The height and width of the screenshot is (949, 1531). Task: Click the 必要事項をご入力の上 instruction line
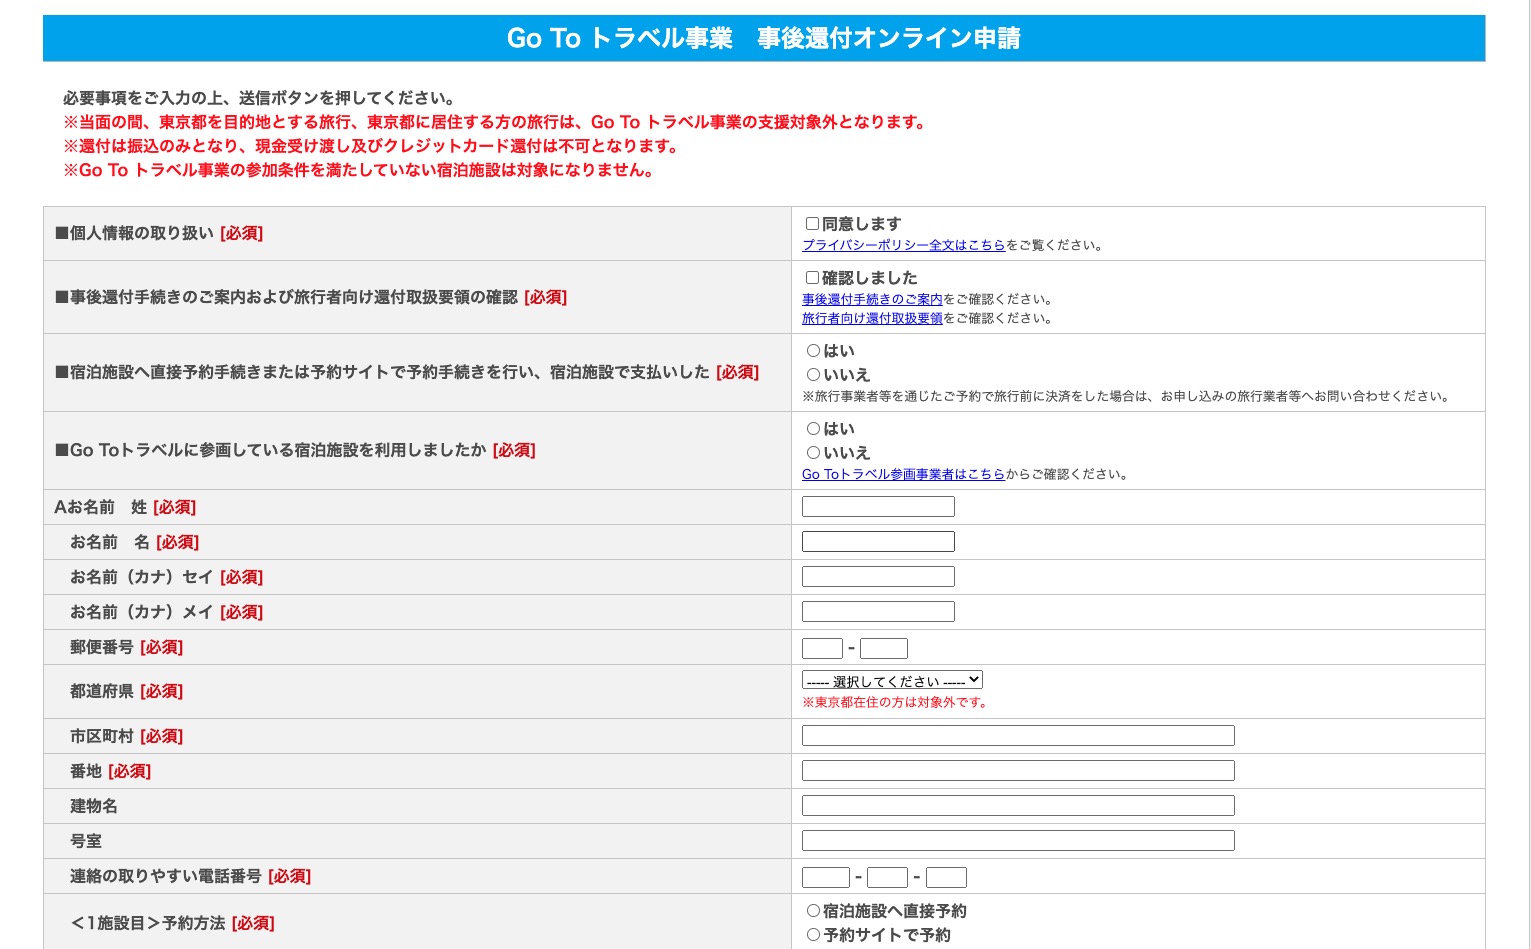(259, 98)
